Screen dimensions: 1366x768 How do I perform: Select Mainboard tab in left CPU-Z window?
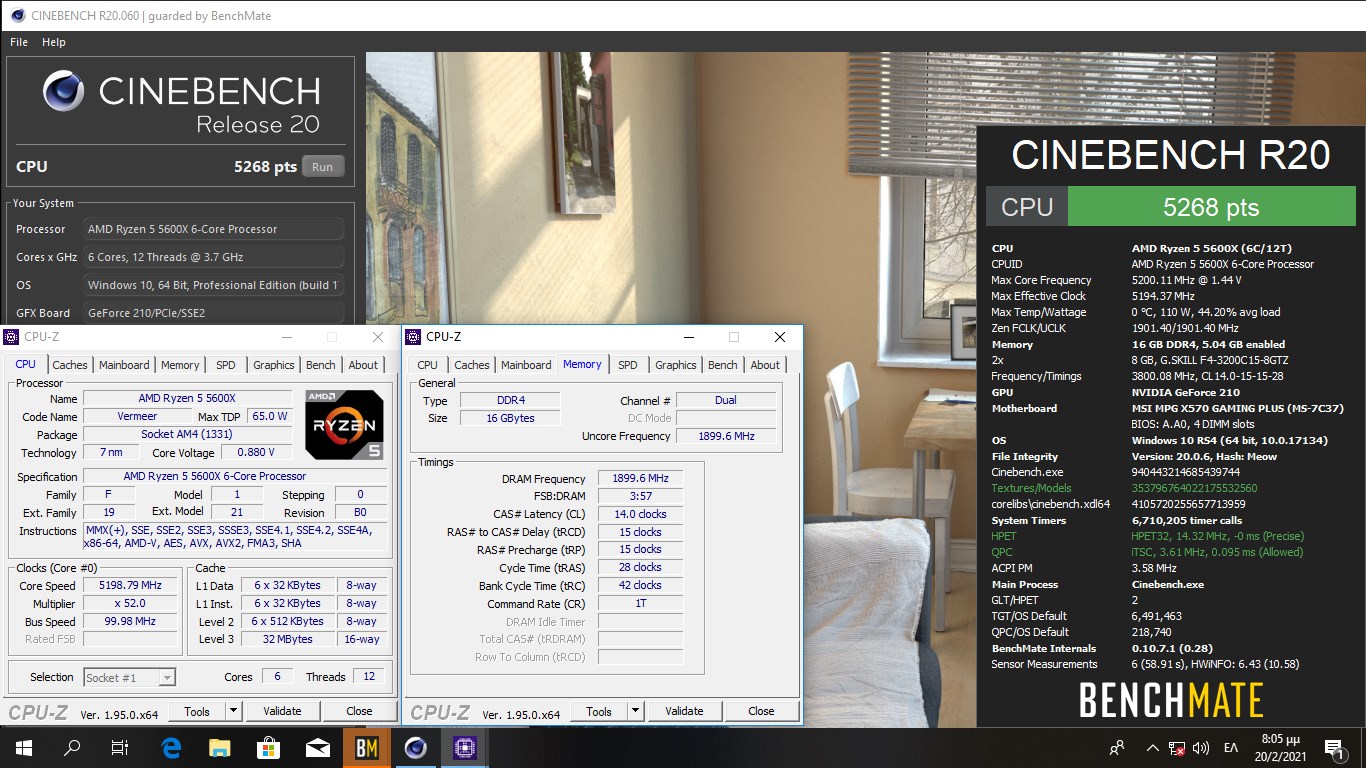[124, 365]
